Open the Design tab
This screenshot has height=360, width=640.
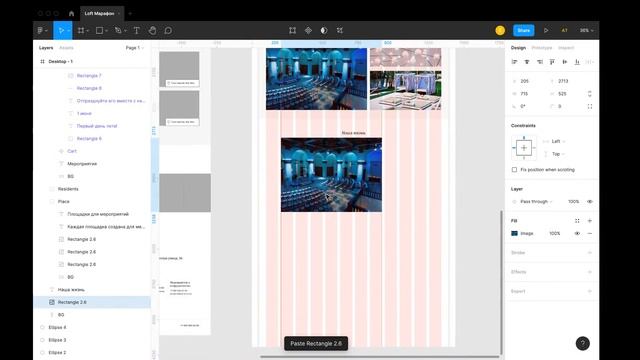point(518,48)
